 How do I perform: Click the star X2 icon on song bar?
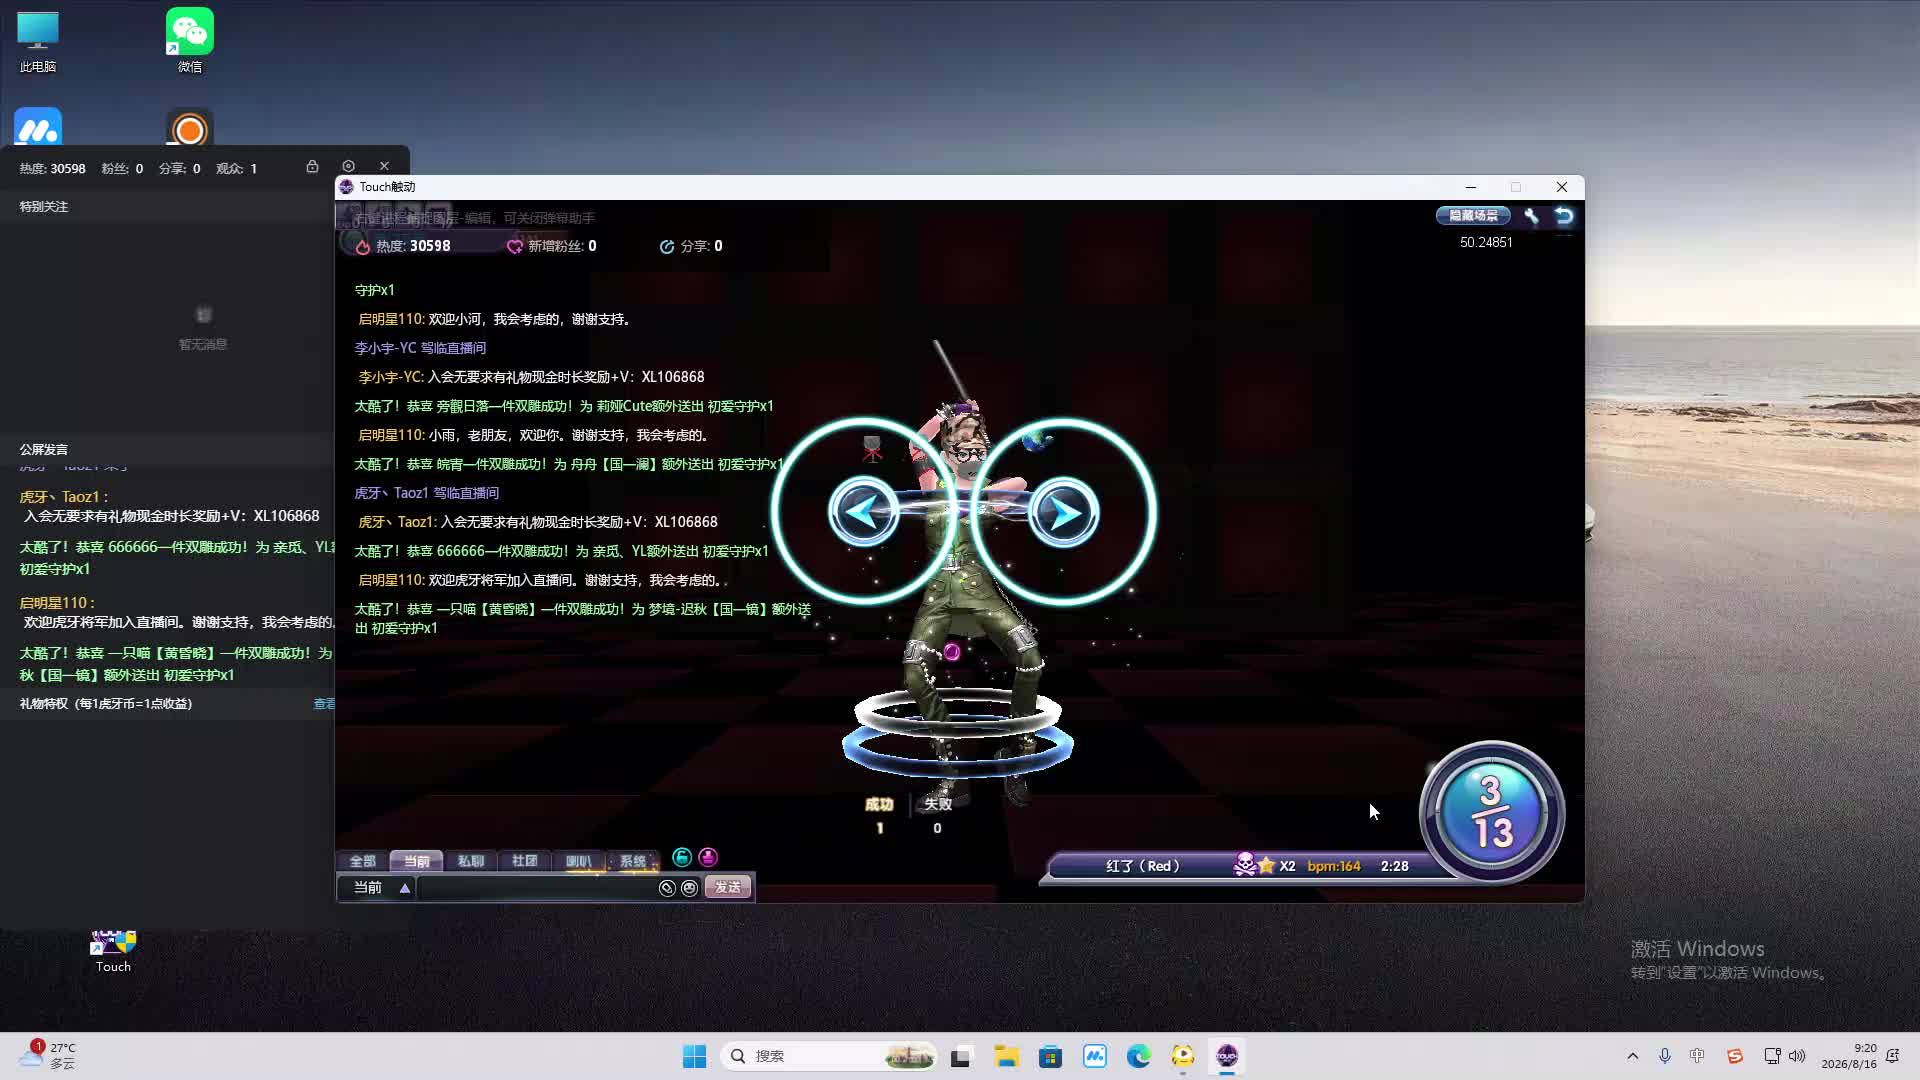tap(1267, 865)
